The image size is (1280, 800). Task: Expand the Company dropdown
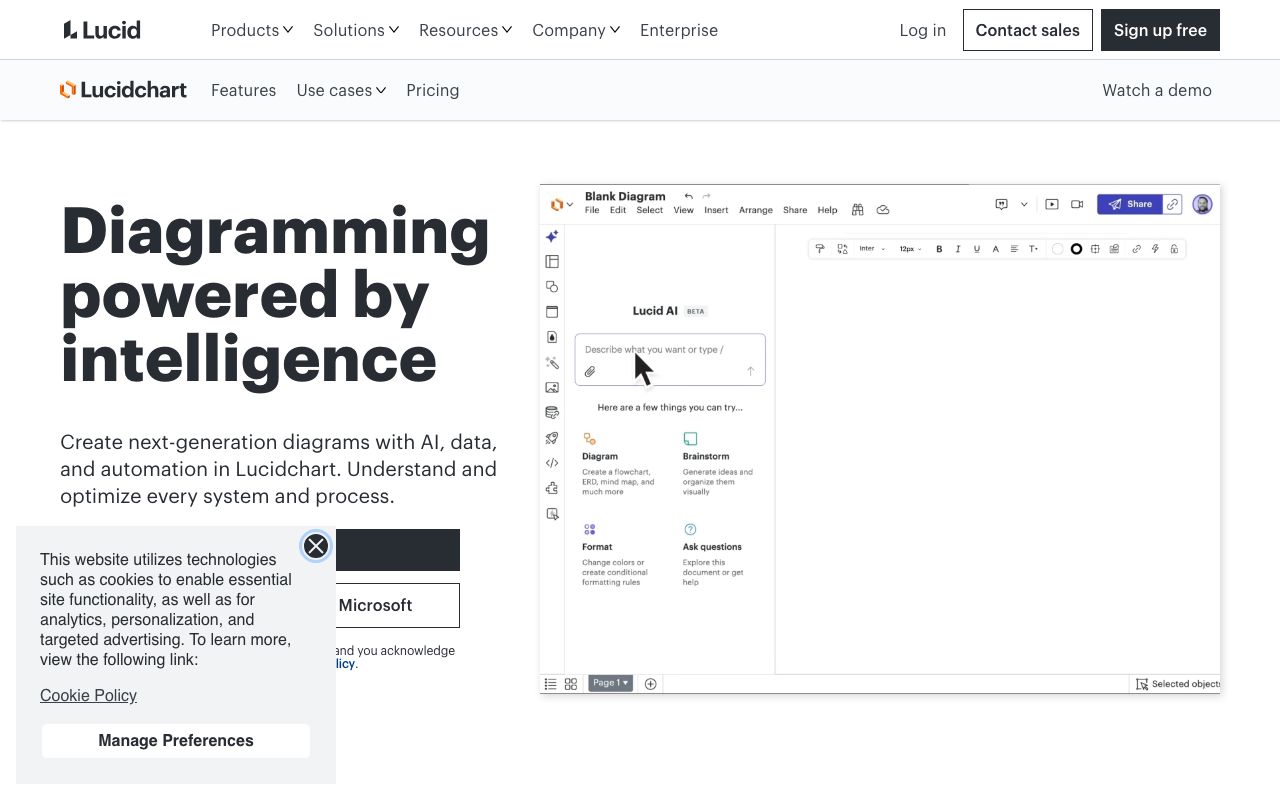pyautogui.click(x=576, y=30)
